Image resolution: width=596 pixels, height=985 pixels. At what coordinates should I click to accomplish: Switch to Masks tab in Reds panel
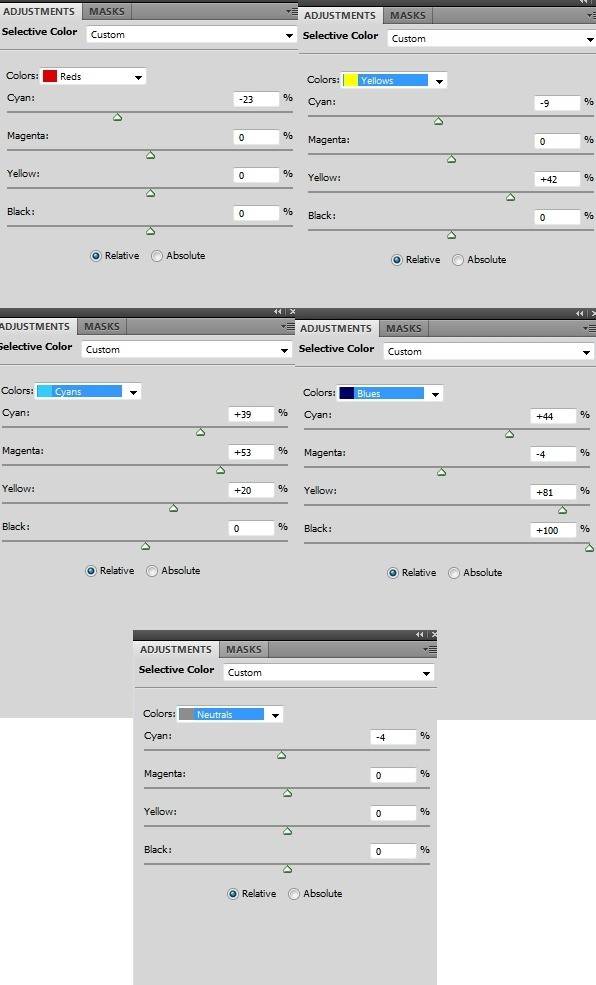click(x=107, y=11)
